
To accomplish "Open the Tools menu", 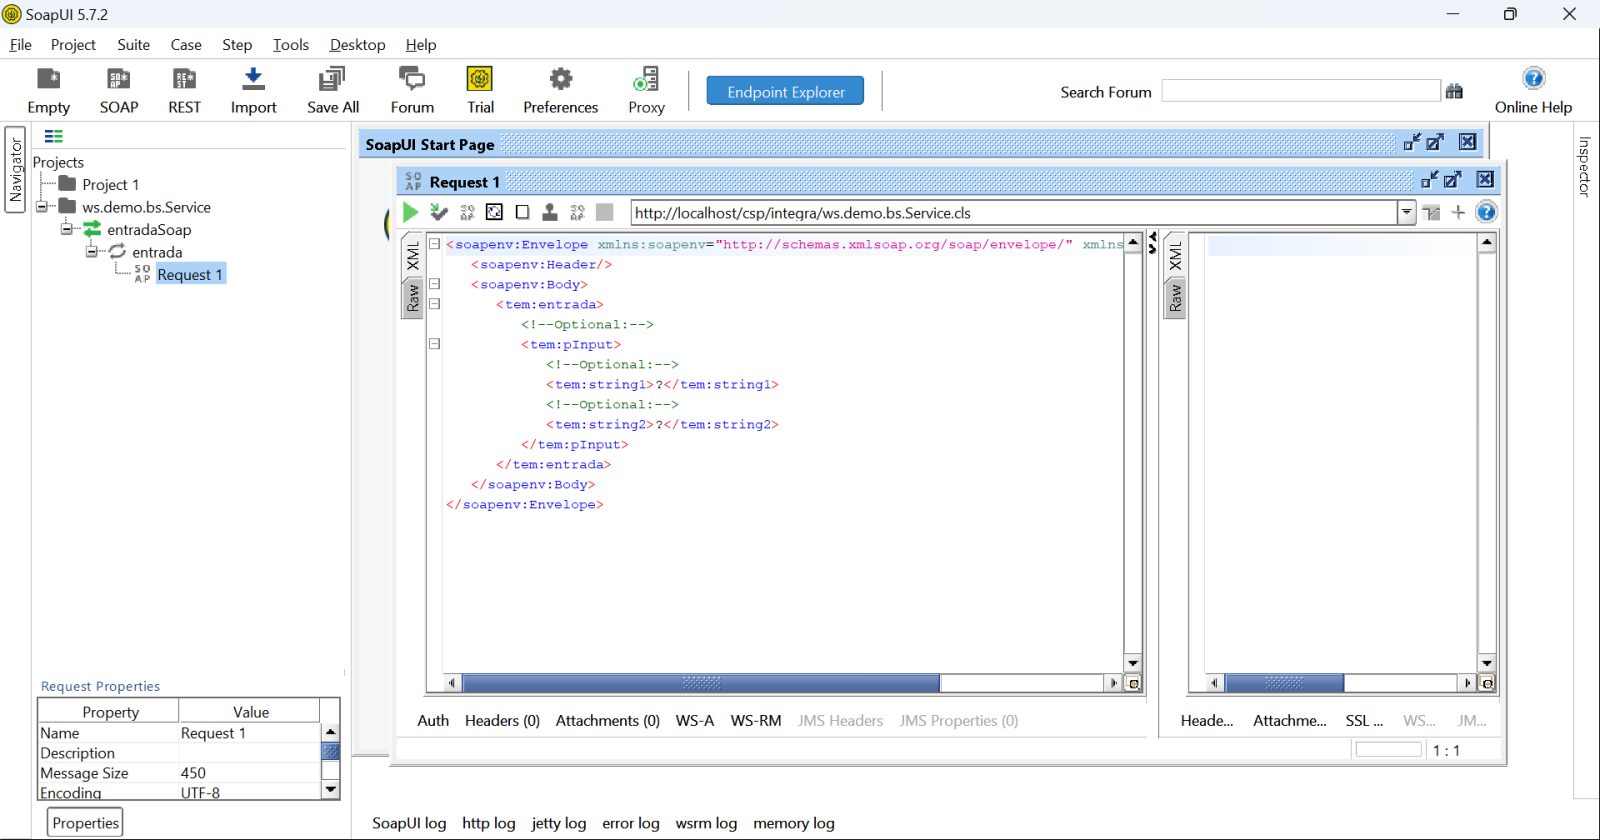I will (290, 45).
